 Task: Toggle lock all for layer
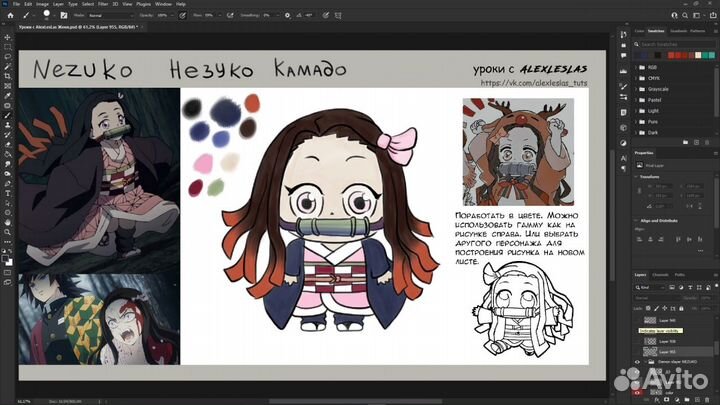tap(681, 309)
